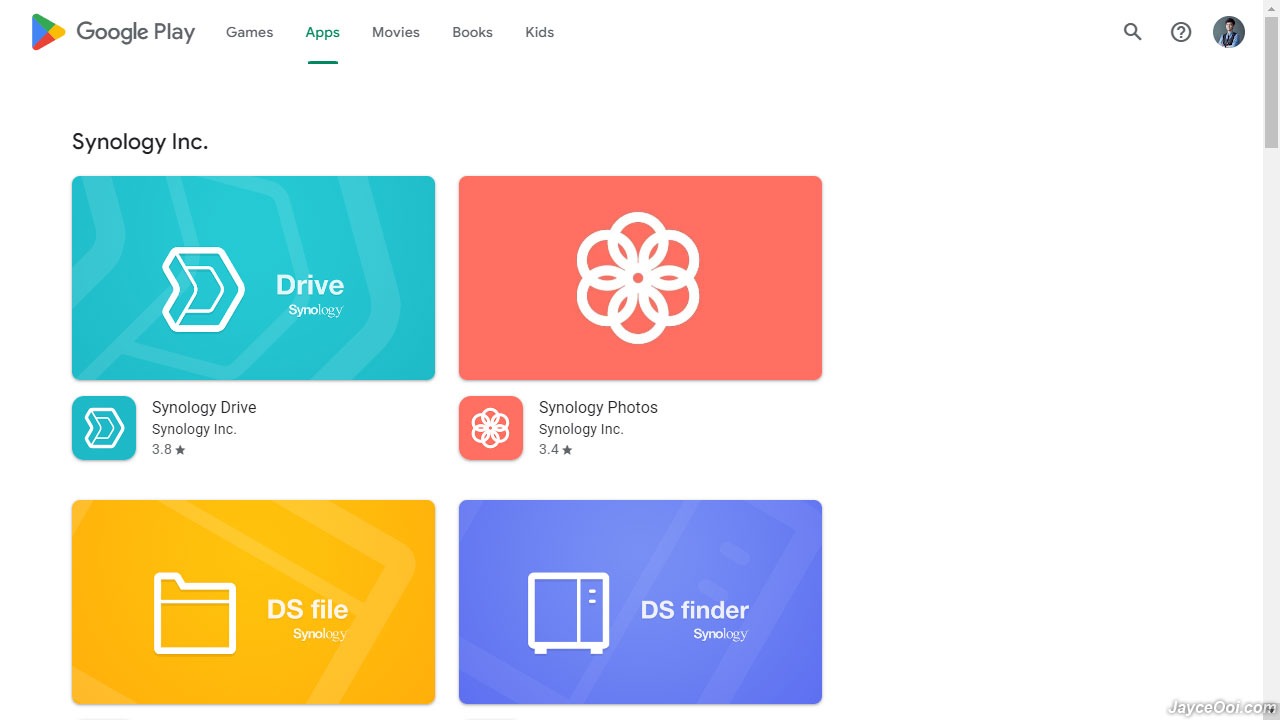
Task: Click the 3.4 star rating of Synology Photos
Action: (556, 450)
